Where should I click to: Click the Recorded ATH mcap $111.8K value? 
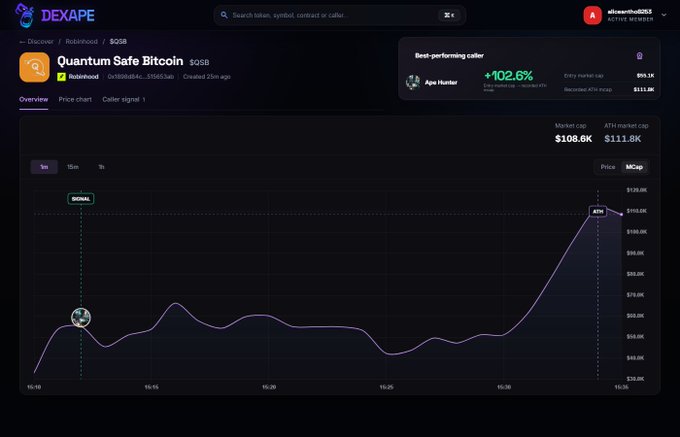point(644,89)
